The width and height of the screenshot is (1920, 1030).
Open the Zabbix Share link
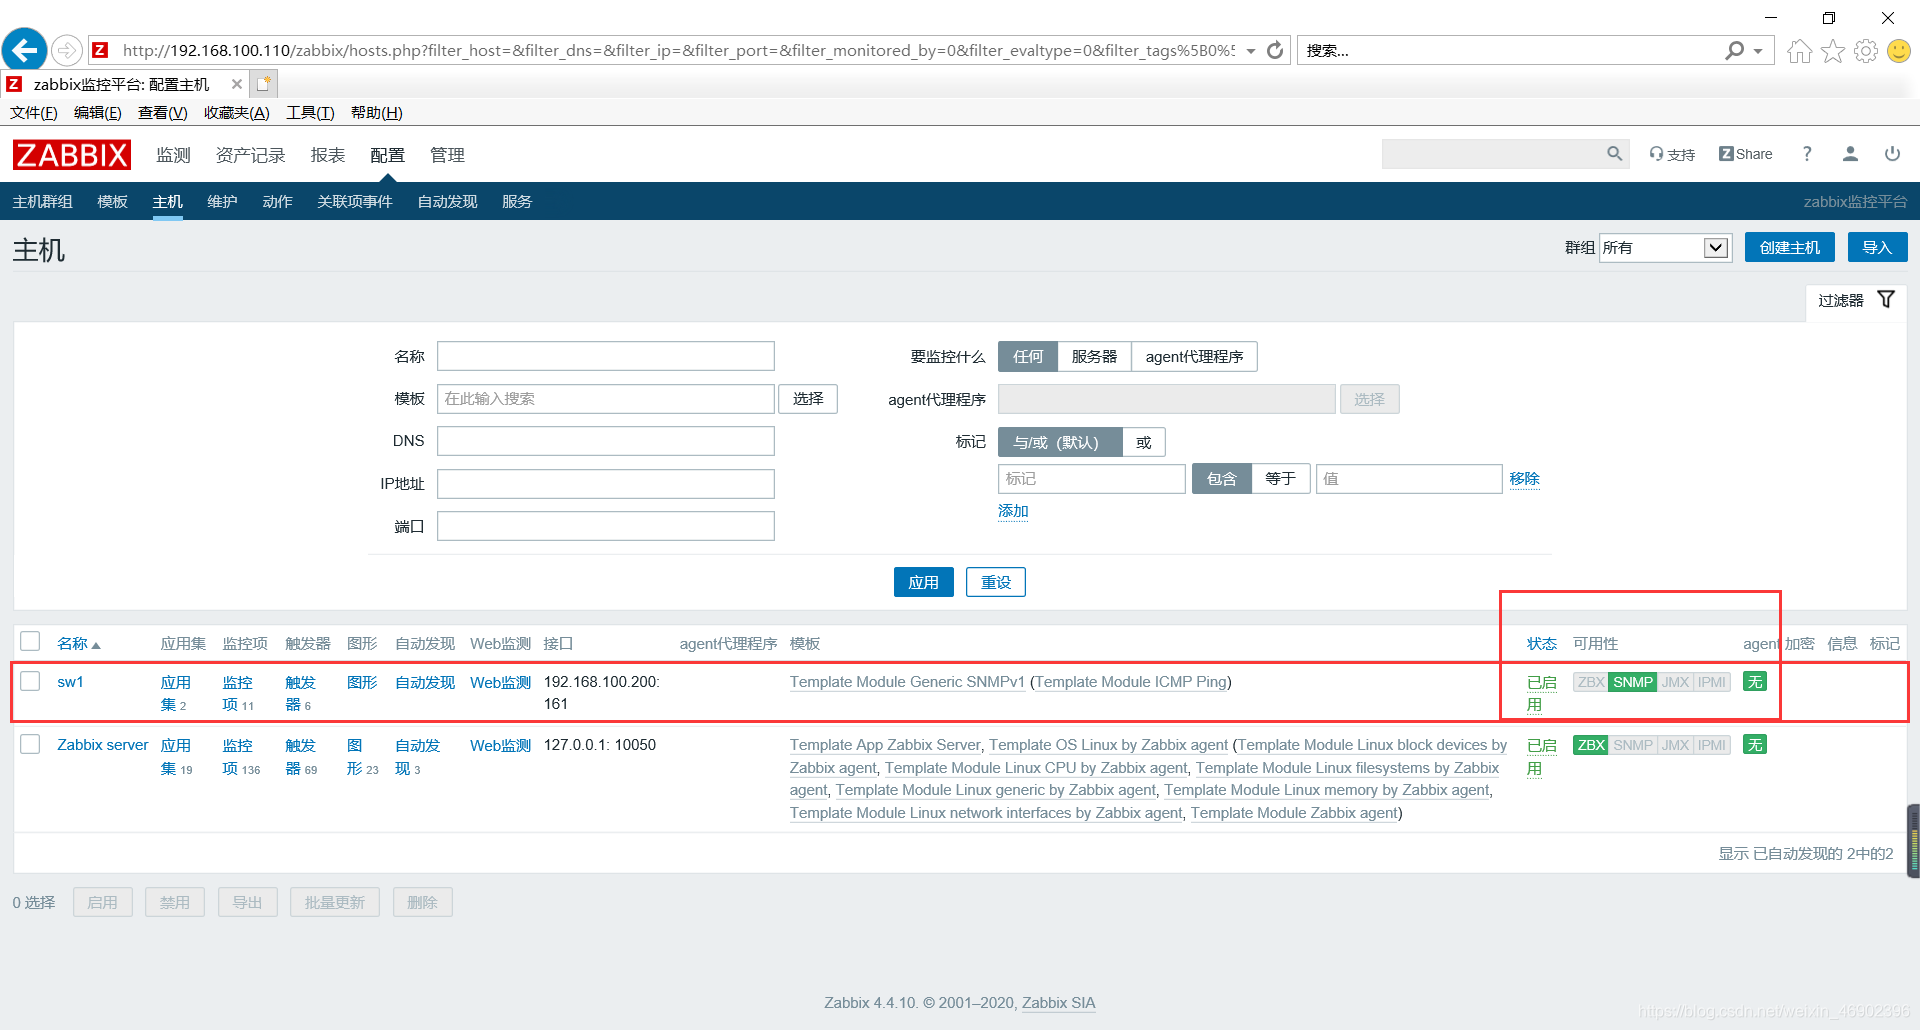tap(1746, 154)
